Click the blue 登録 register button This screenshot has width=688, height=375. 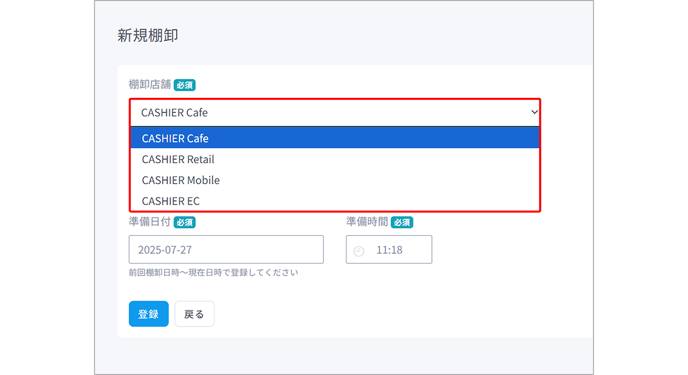coord(149,314)
